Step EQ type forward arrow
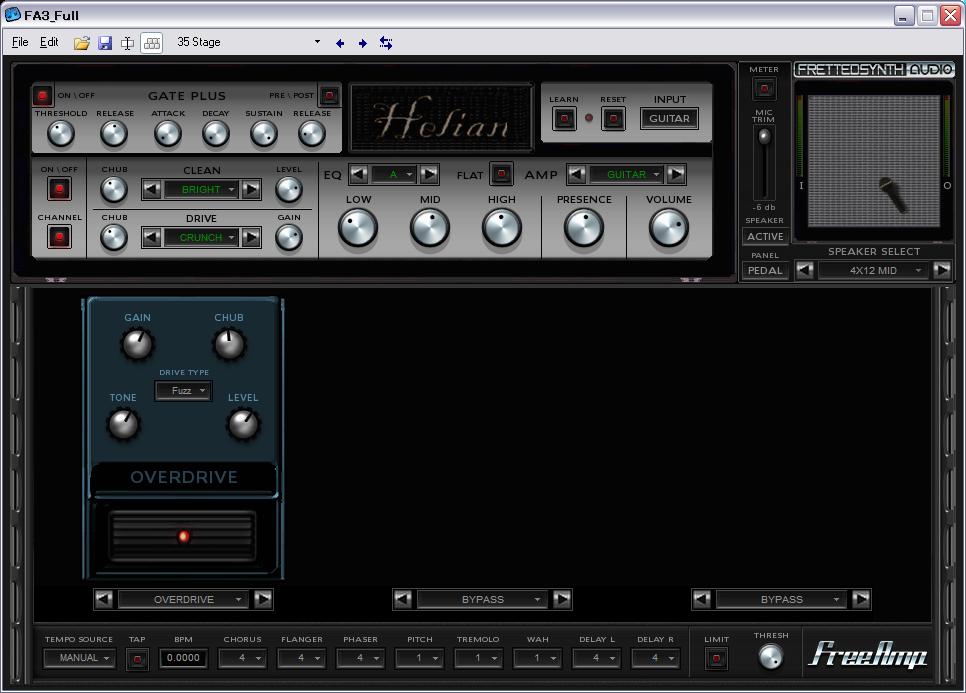This screenshot has height=693, width=966. pyautogui.click(x=429, y=174)
